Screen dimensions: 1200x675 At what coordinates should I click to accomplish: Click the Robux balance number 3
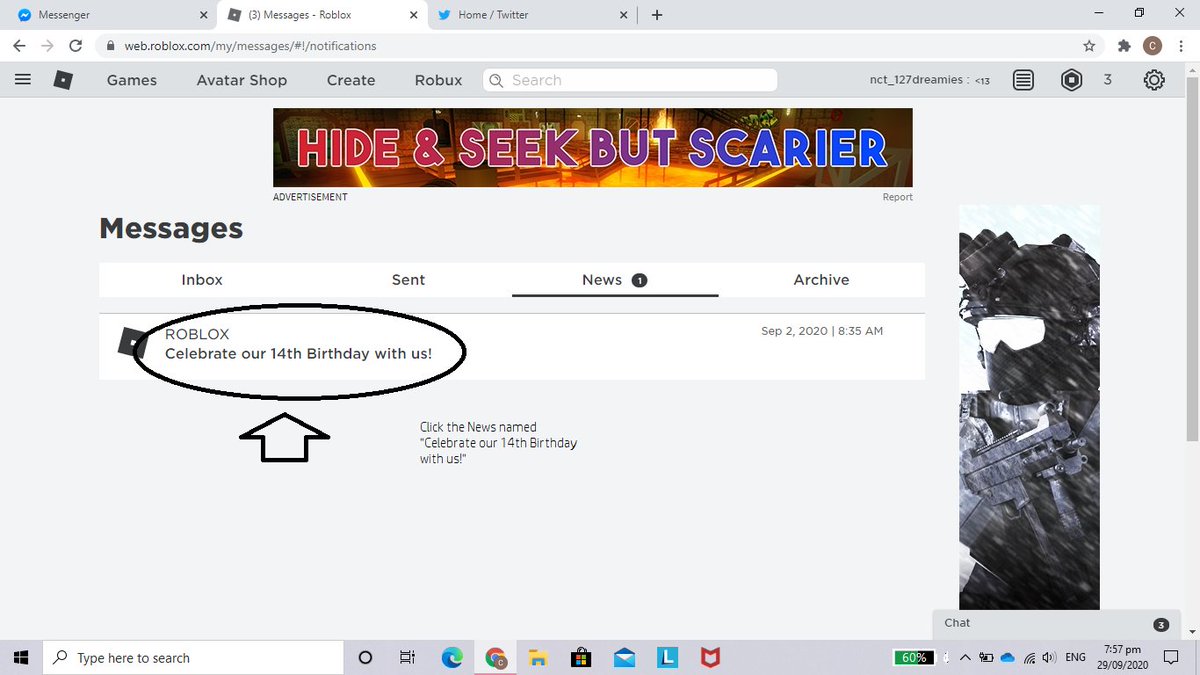(1107, 80)
